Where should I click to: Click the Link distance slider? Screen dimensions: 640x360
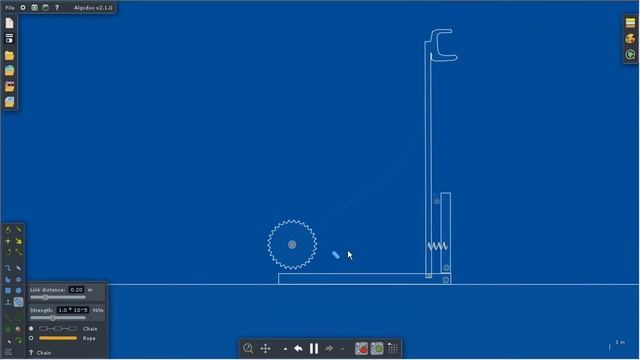click(x=58, y=298)
